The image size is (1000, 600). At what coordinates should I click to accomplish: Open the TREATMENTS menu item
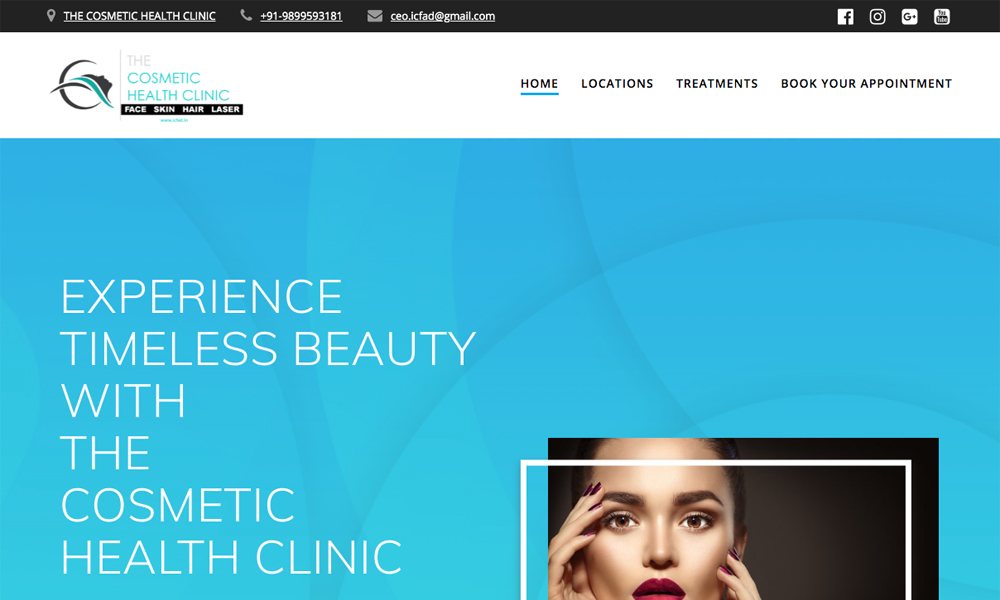point(717,84)
